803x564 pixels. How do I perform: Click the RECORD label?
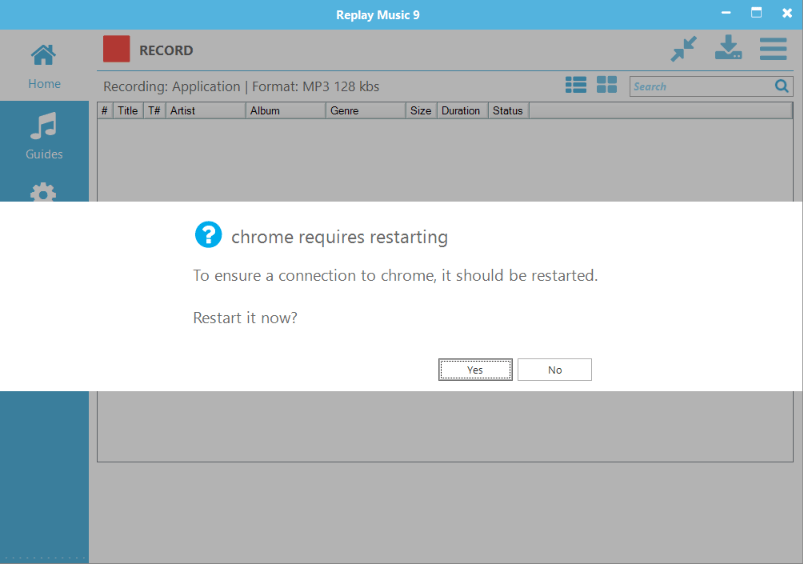[x=166, y=50]
